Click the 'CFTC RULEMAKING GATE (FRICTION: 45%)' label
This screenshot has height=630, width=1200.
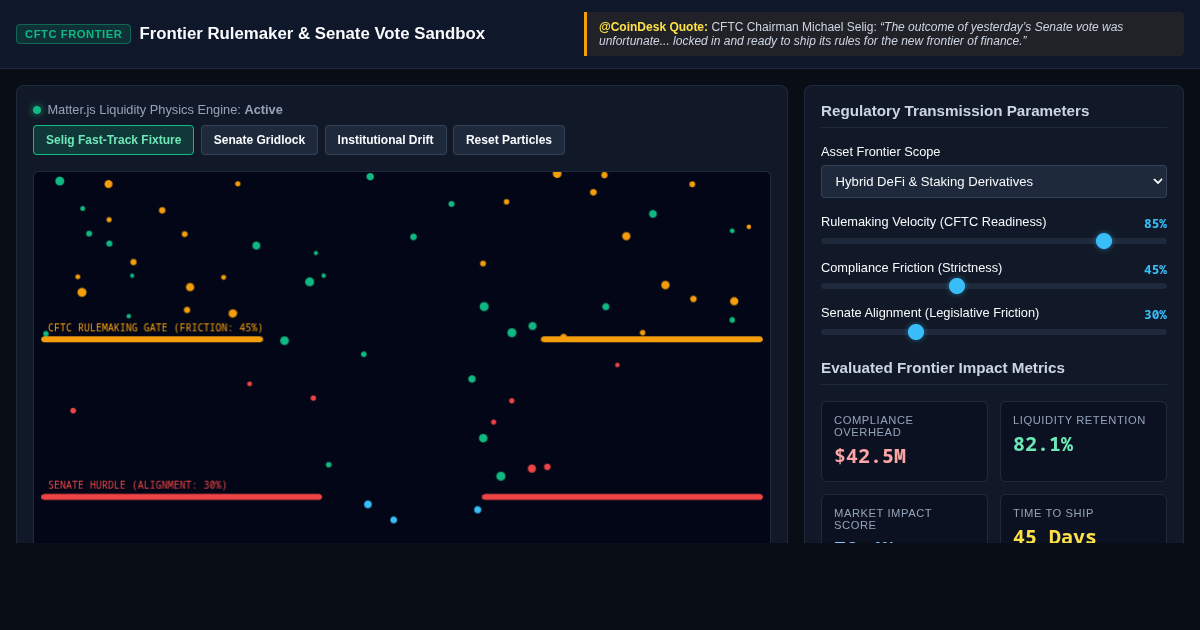coord(156,328)
